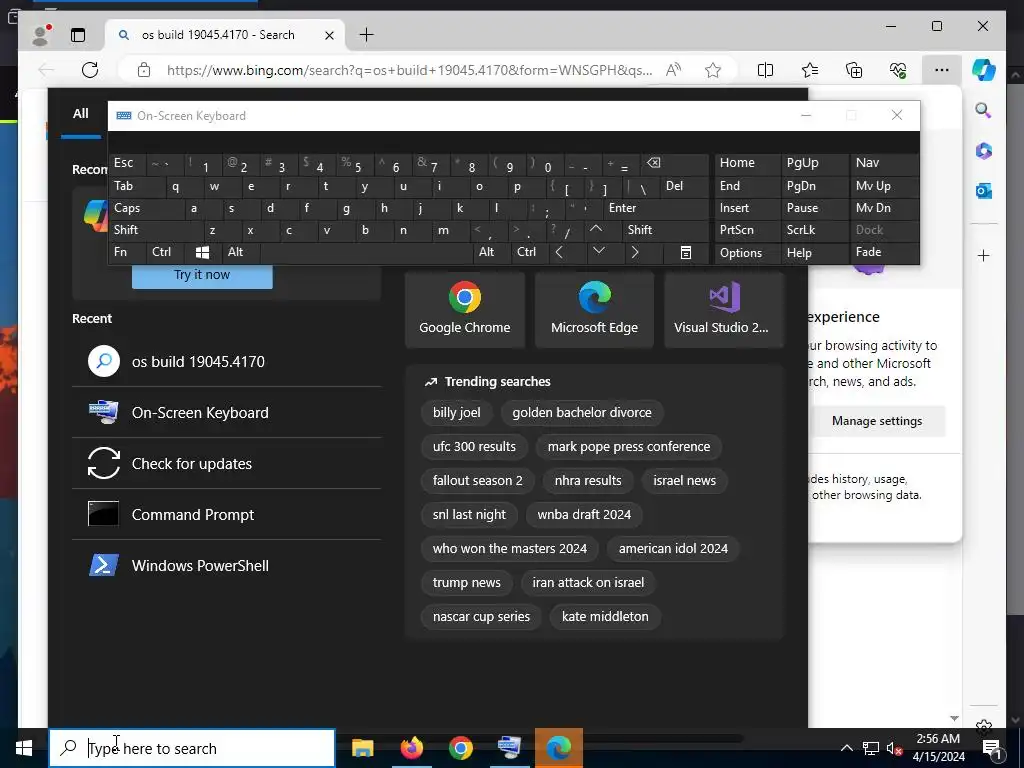Open Edge collections icon
1024x768 pixels.
(x=854, y=70)
